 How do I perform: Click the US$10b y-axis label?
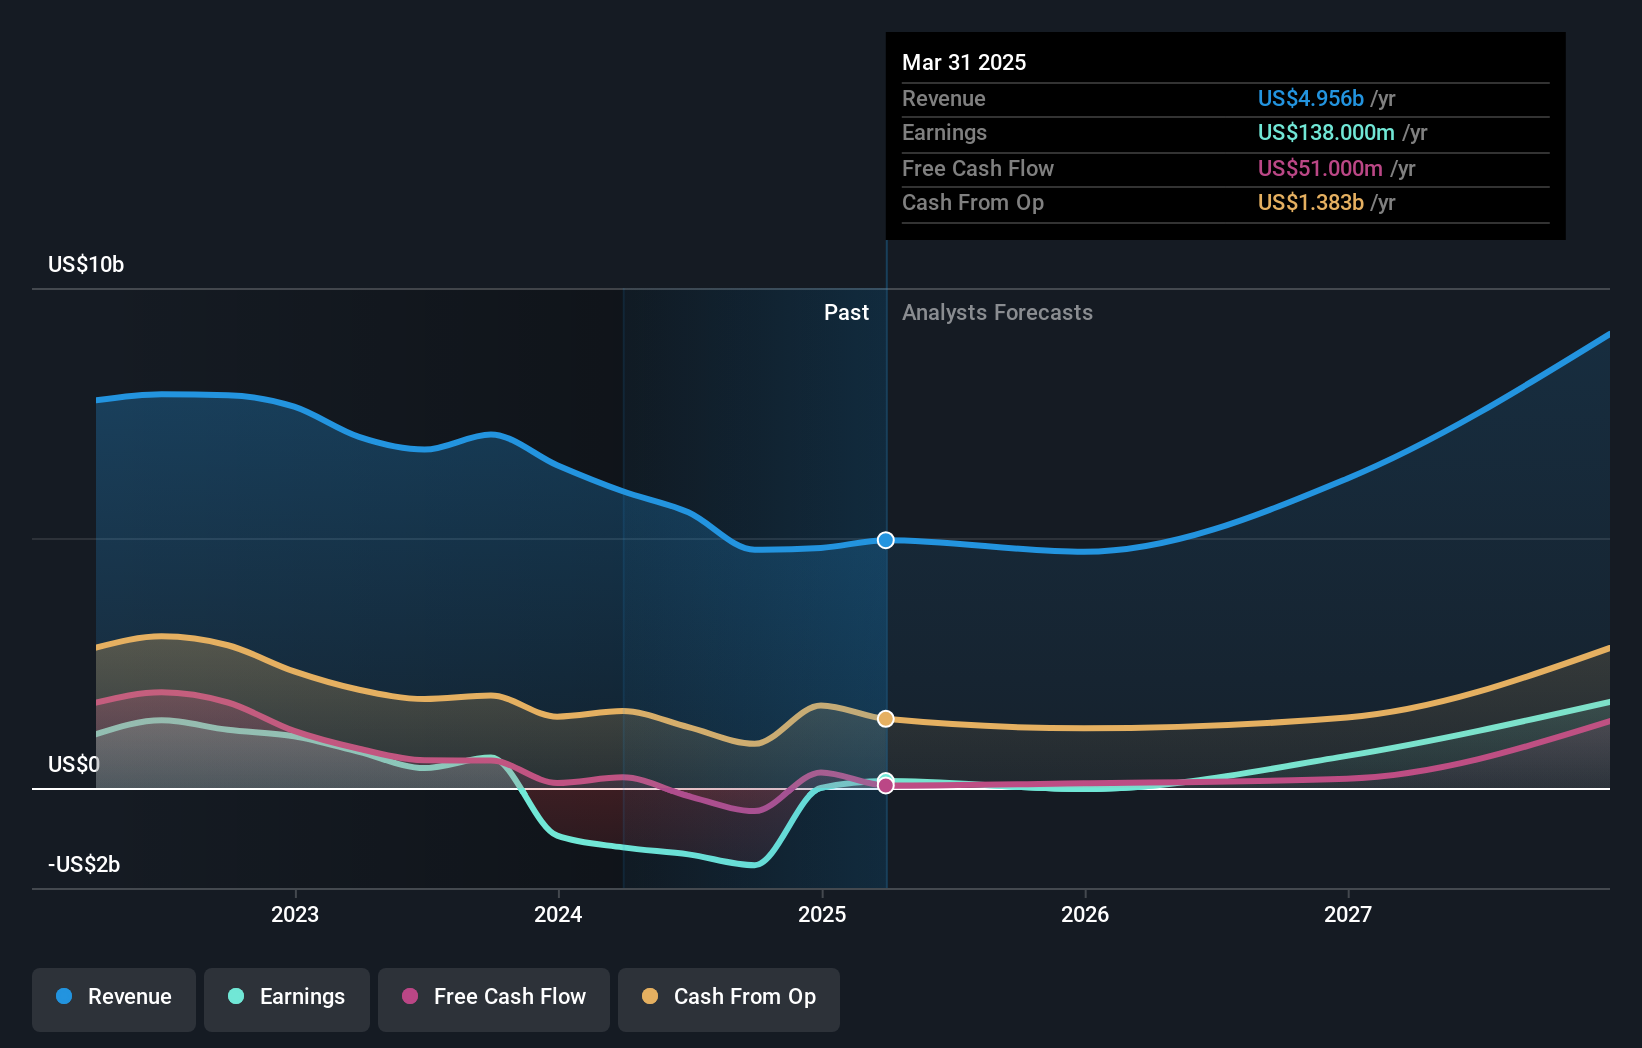click(x=86, y=264)
